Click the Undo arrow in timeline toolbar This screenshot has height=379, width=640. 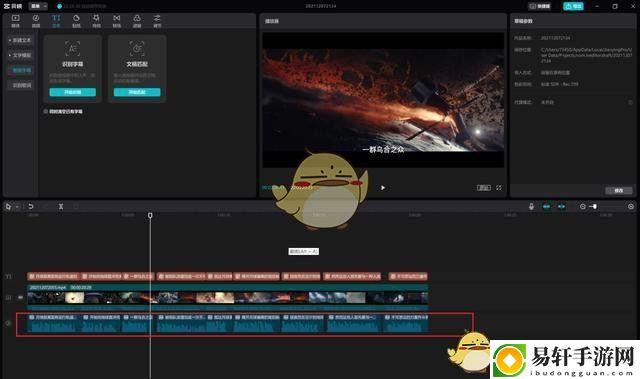[x=31, y=206]
